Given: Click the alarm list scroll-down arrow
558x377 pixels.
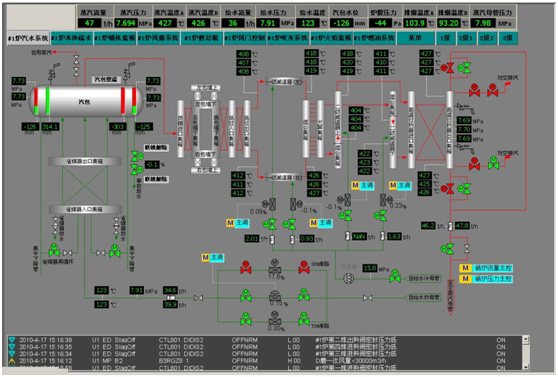Looking at the screenshot, I should tap(525, 367).
